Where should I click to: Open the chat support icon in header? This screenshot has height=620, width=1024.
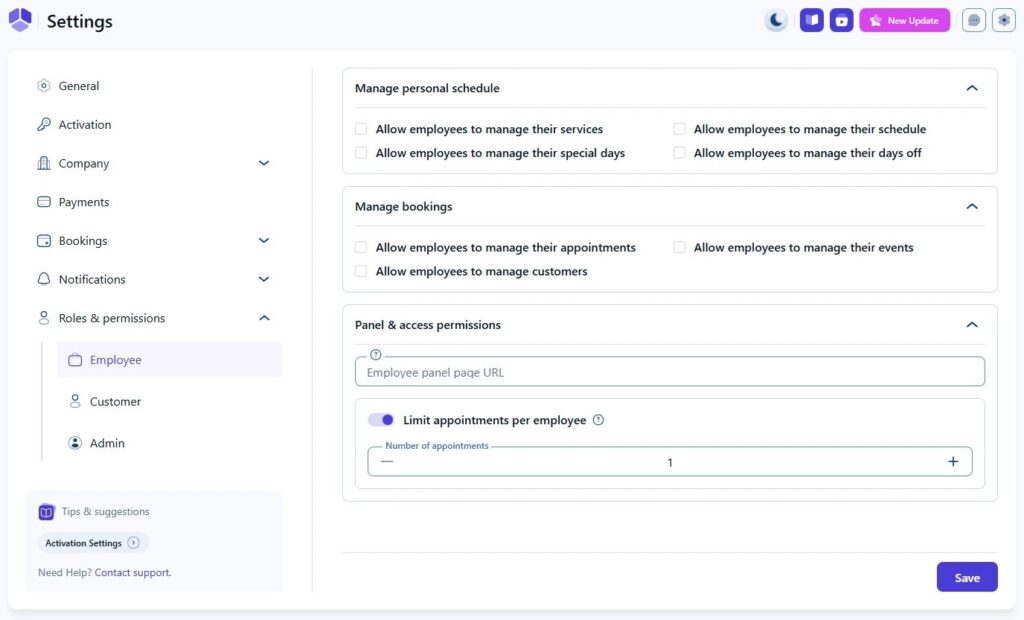click(974, 20)
